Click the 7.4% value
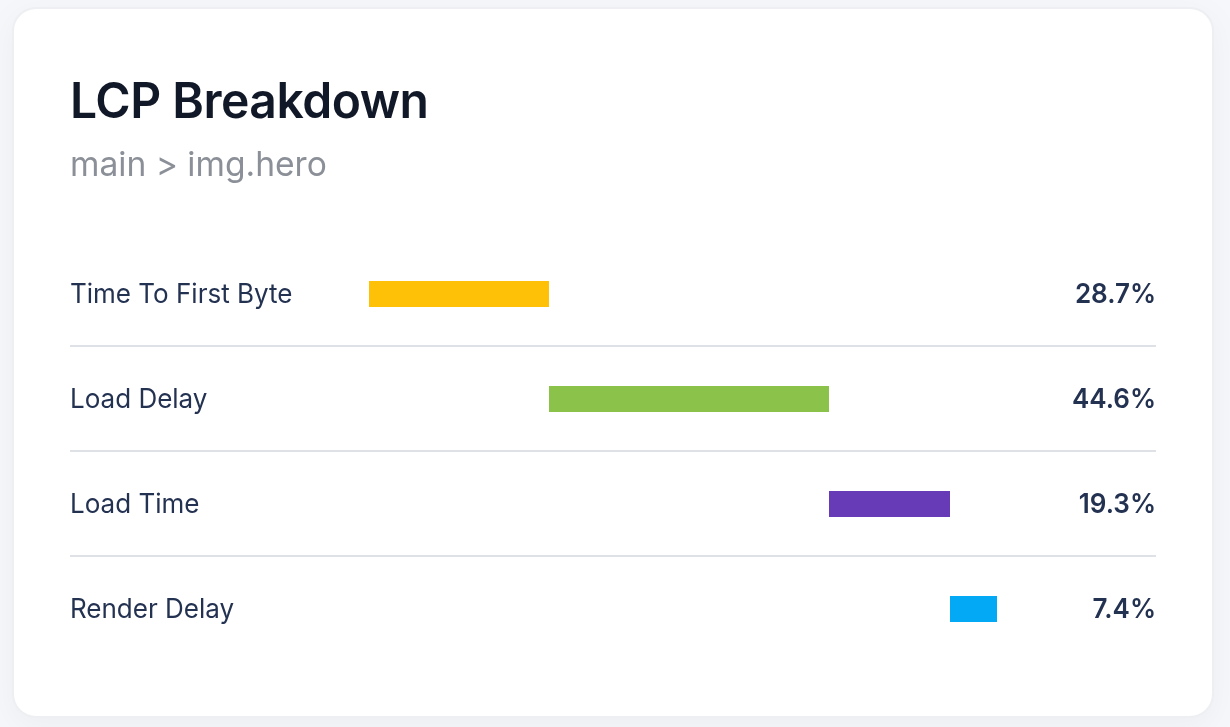 click(x=1123, y=609)
